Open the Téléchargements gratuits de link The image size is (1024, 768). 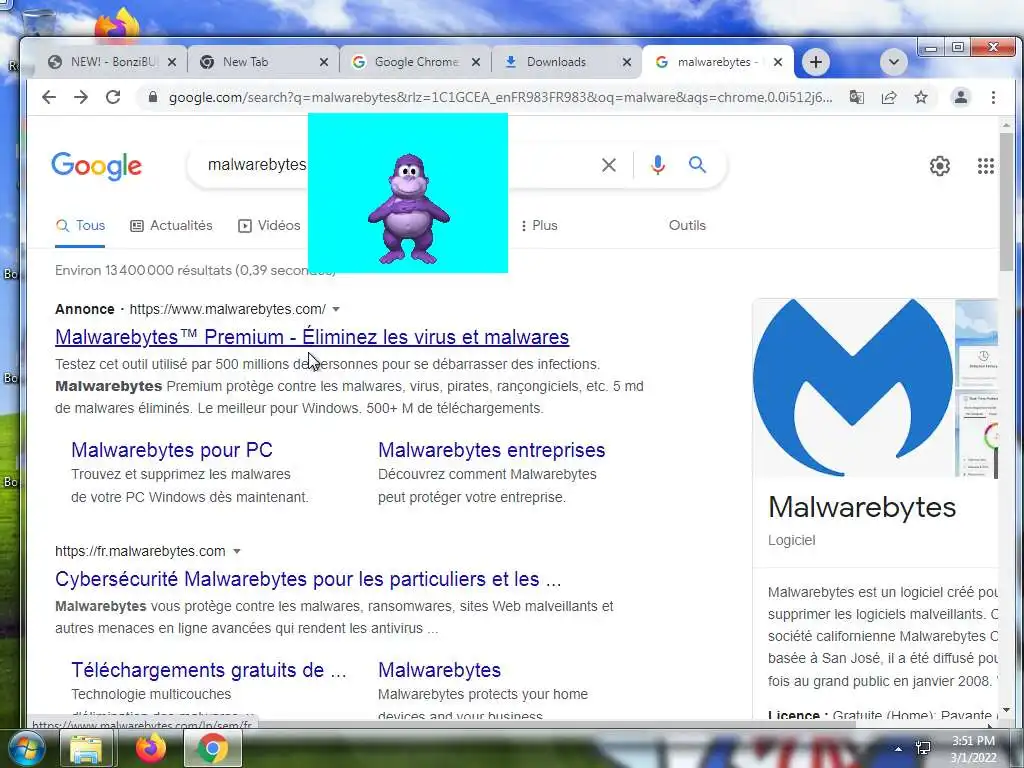coord(209,670)
